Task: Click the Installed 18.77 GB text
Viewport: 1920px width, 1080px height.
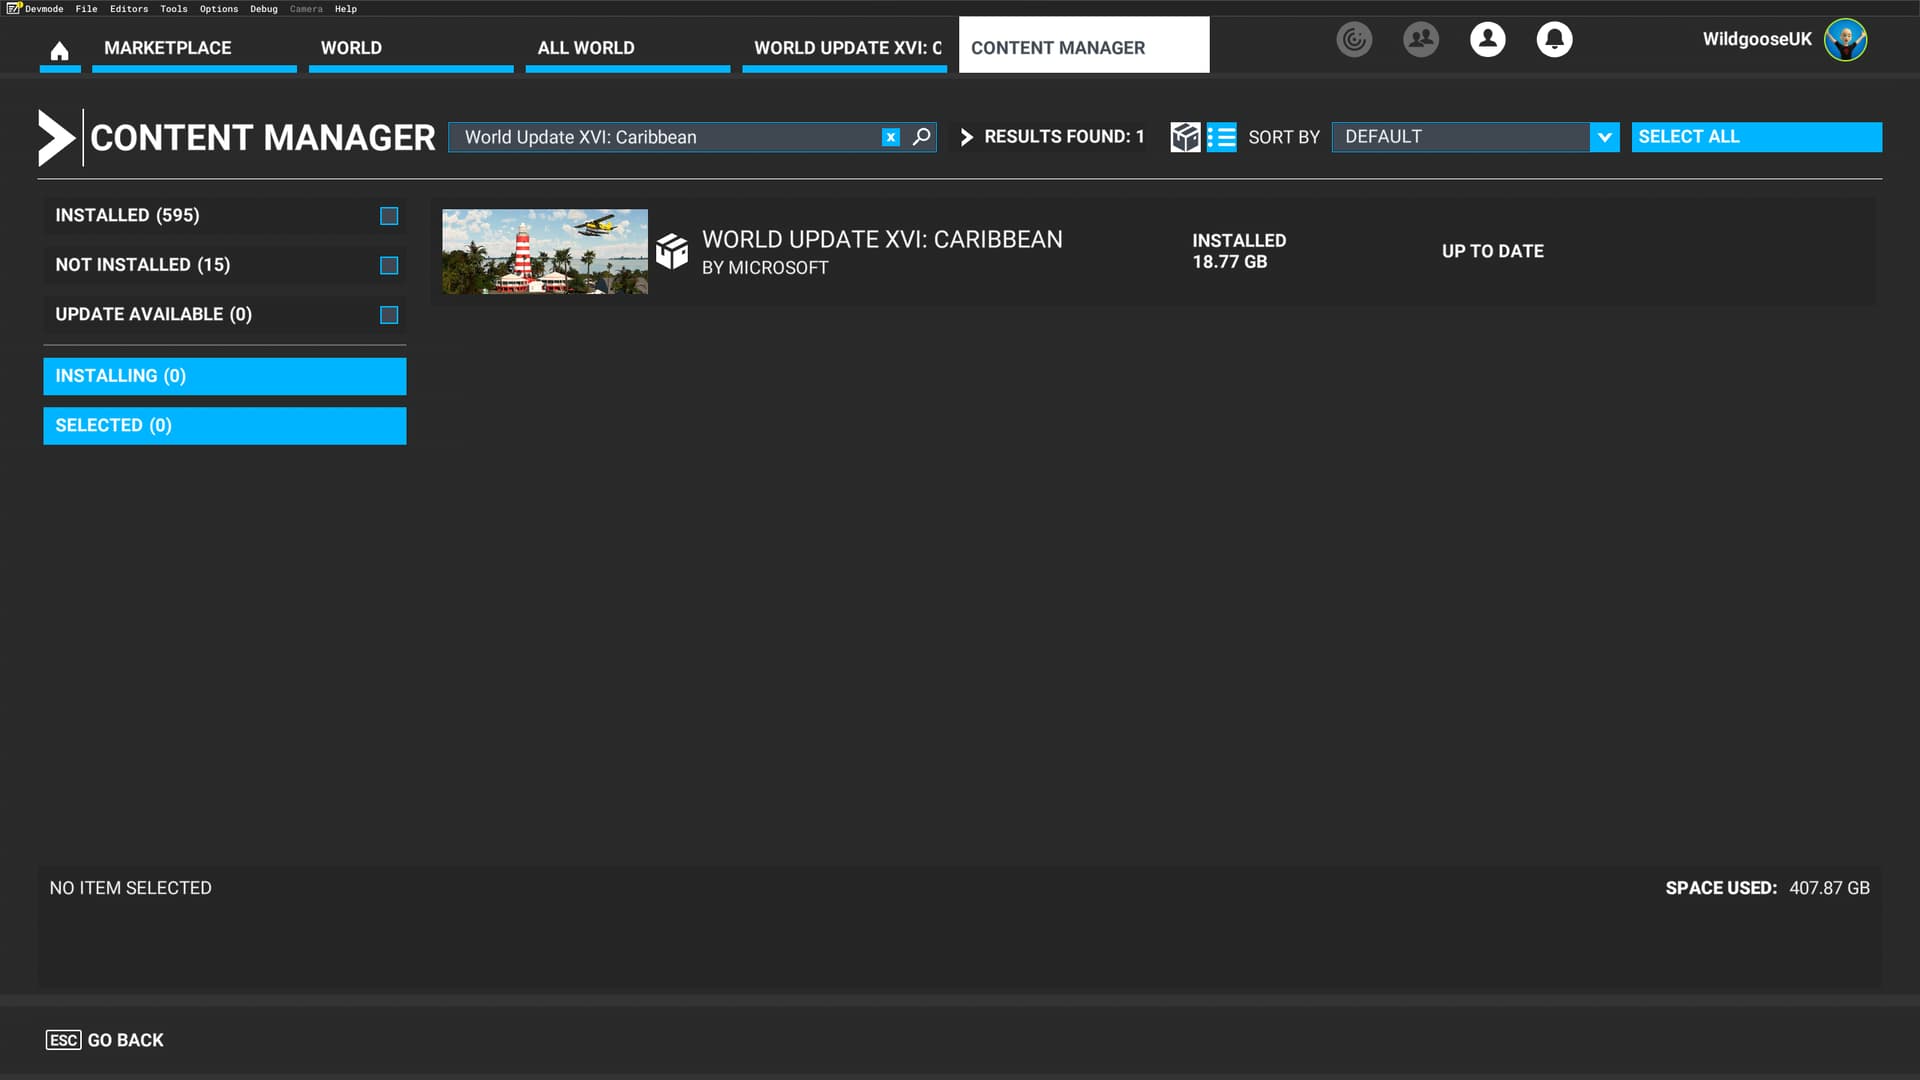Action: 1239,251
